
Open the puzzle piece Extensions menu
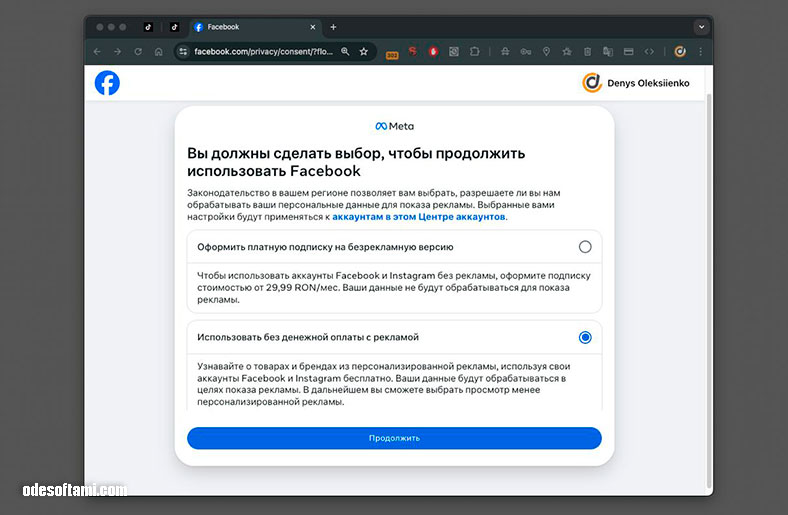click(474, 51)
